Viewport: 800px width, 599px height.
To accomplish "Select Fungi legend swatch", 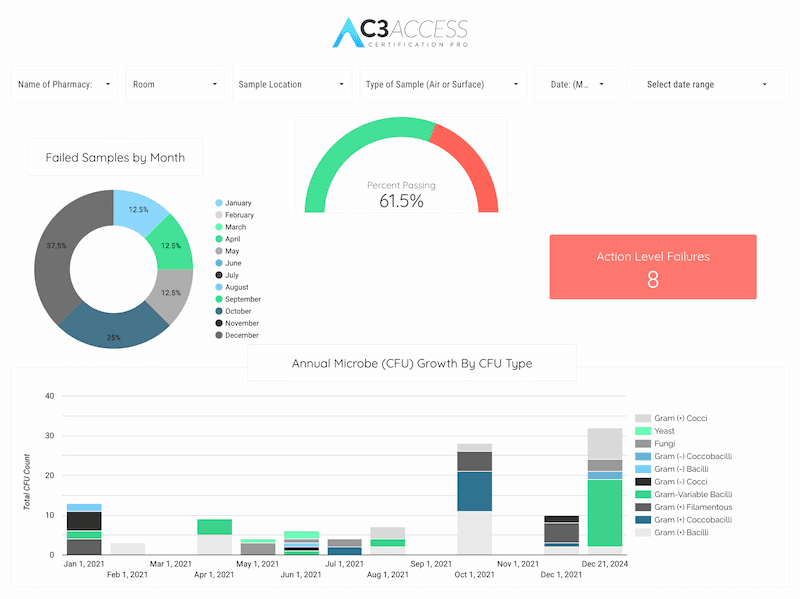I will click(643, 444).
